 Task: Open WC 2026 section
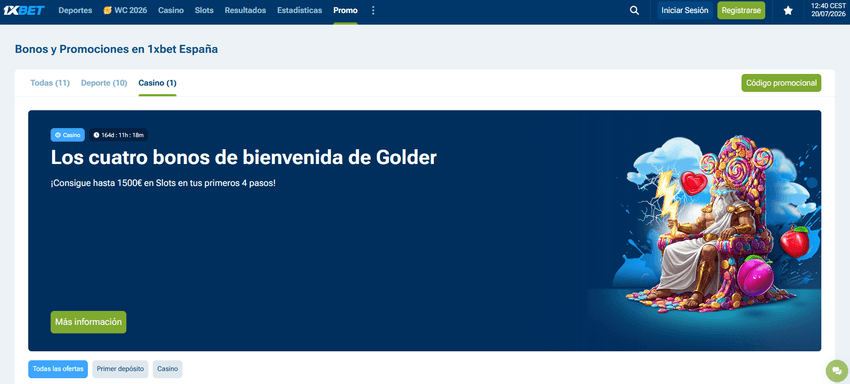[x=125, y=10]
